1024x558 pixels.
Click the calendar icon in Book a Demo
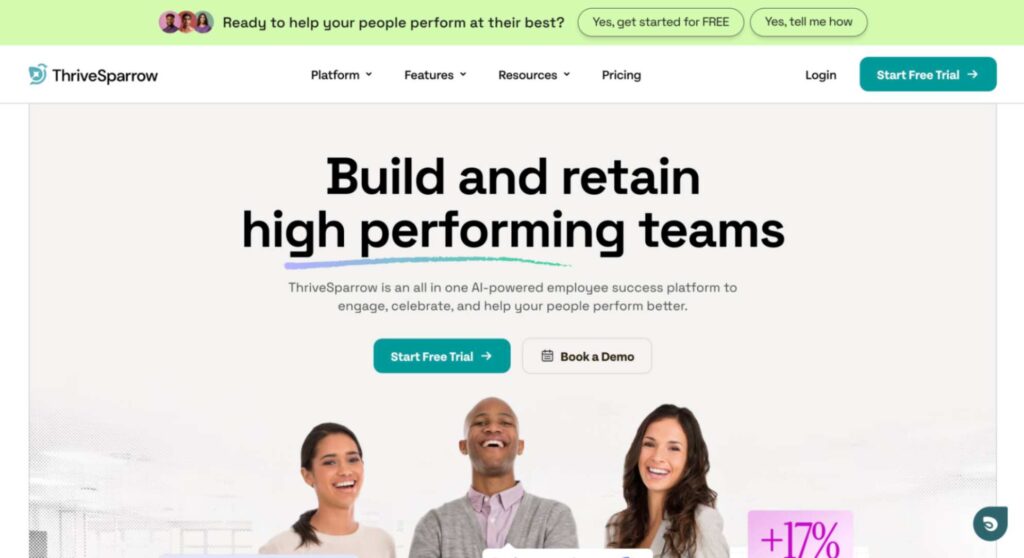547,356
